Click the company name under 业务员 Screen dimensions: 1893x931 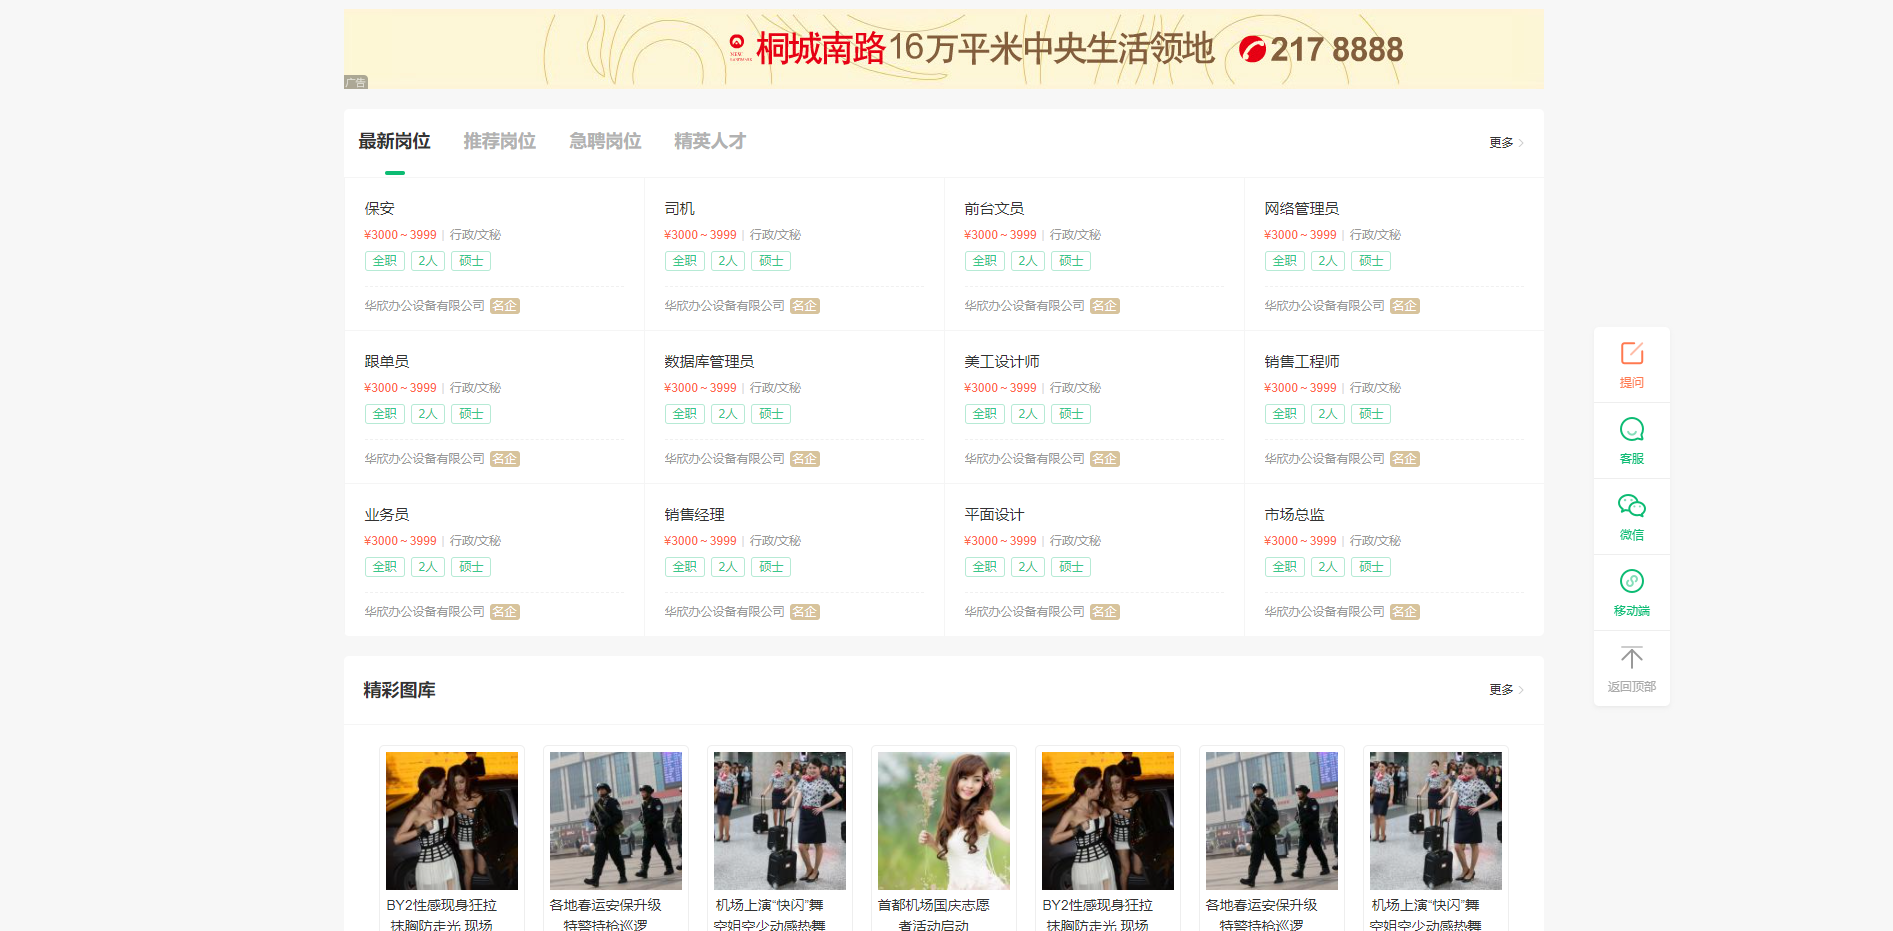pyautogui.click(x=424, y=612)
